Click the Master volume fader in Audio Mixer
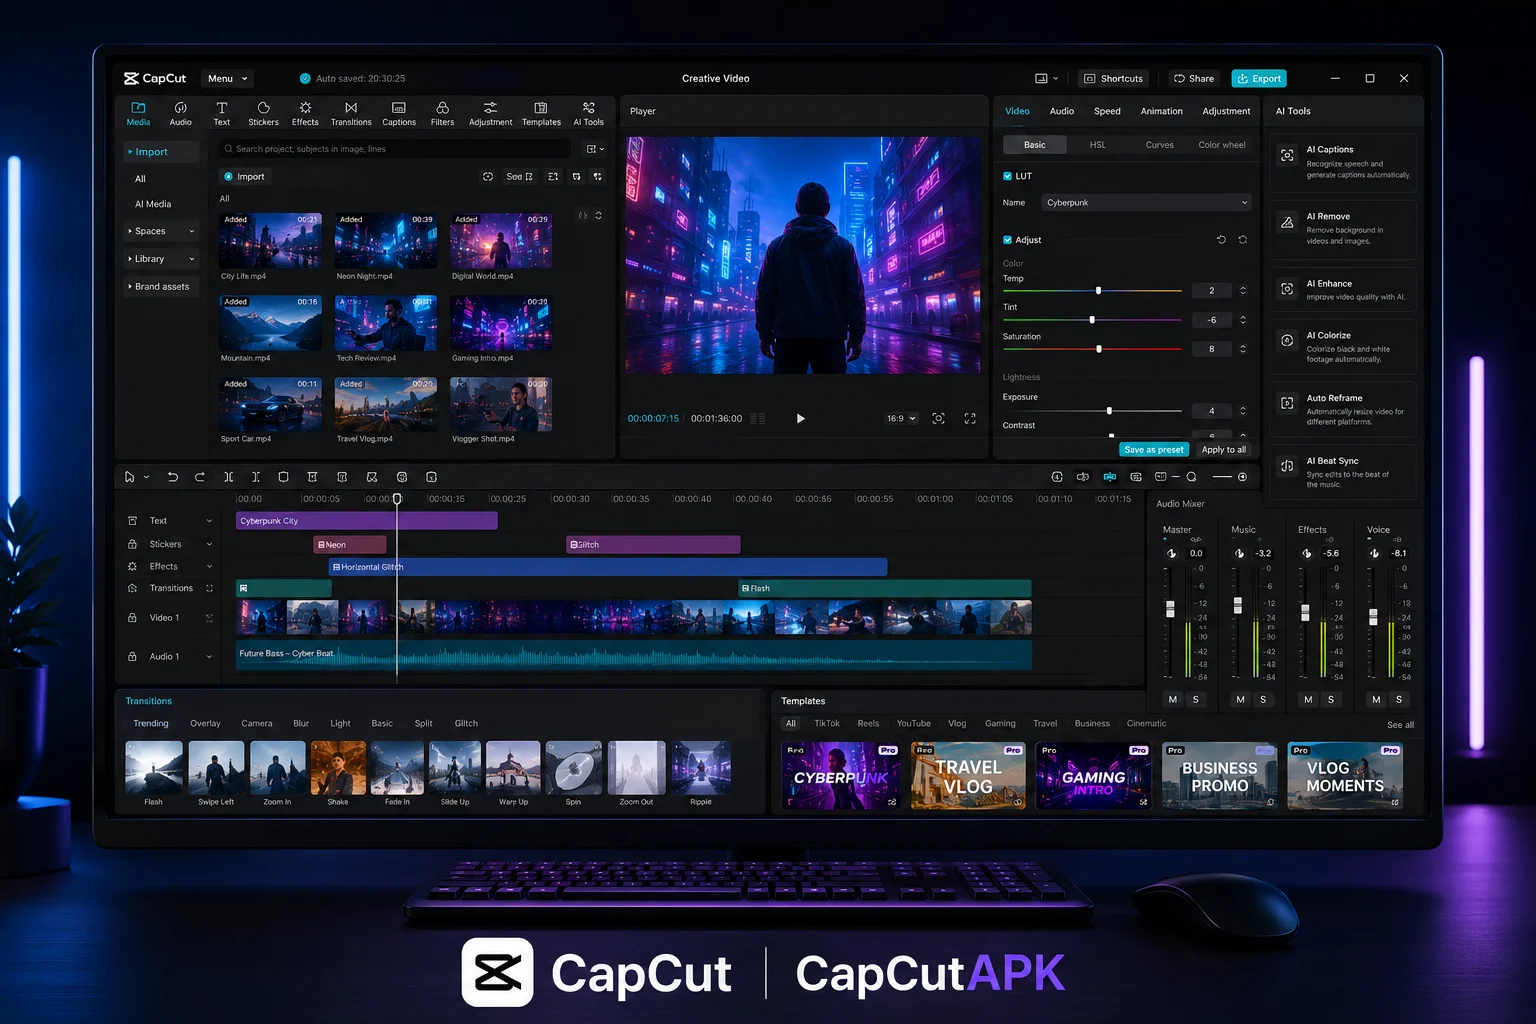1536x1024 pixels. (x=1170, y=608)
